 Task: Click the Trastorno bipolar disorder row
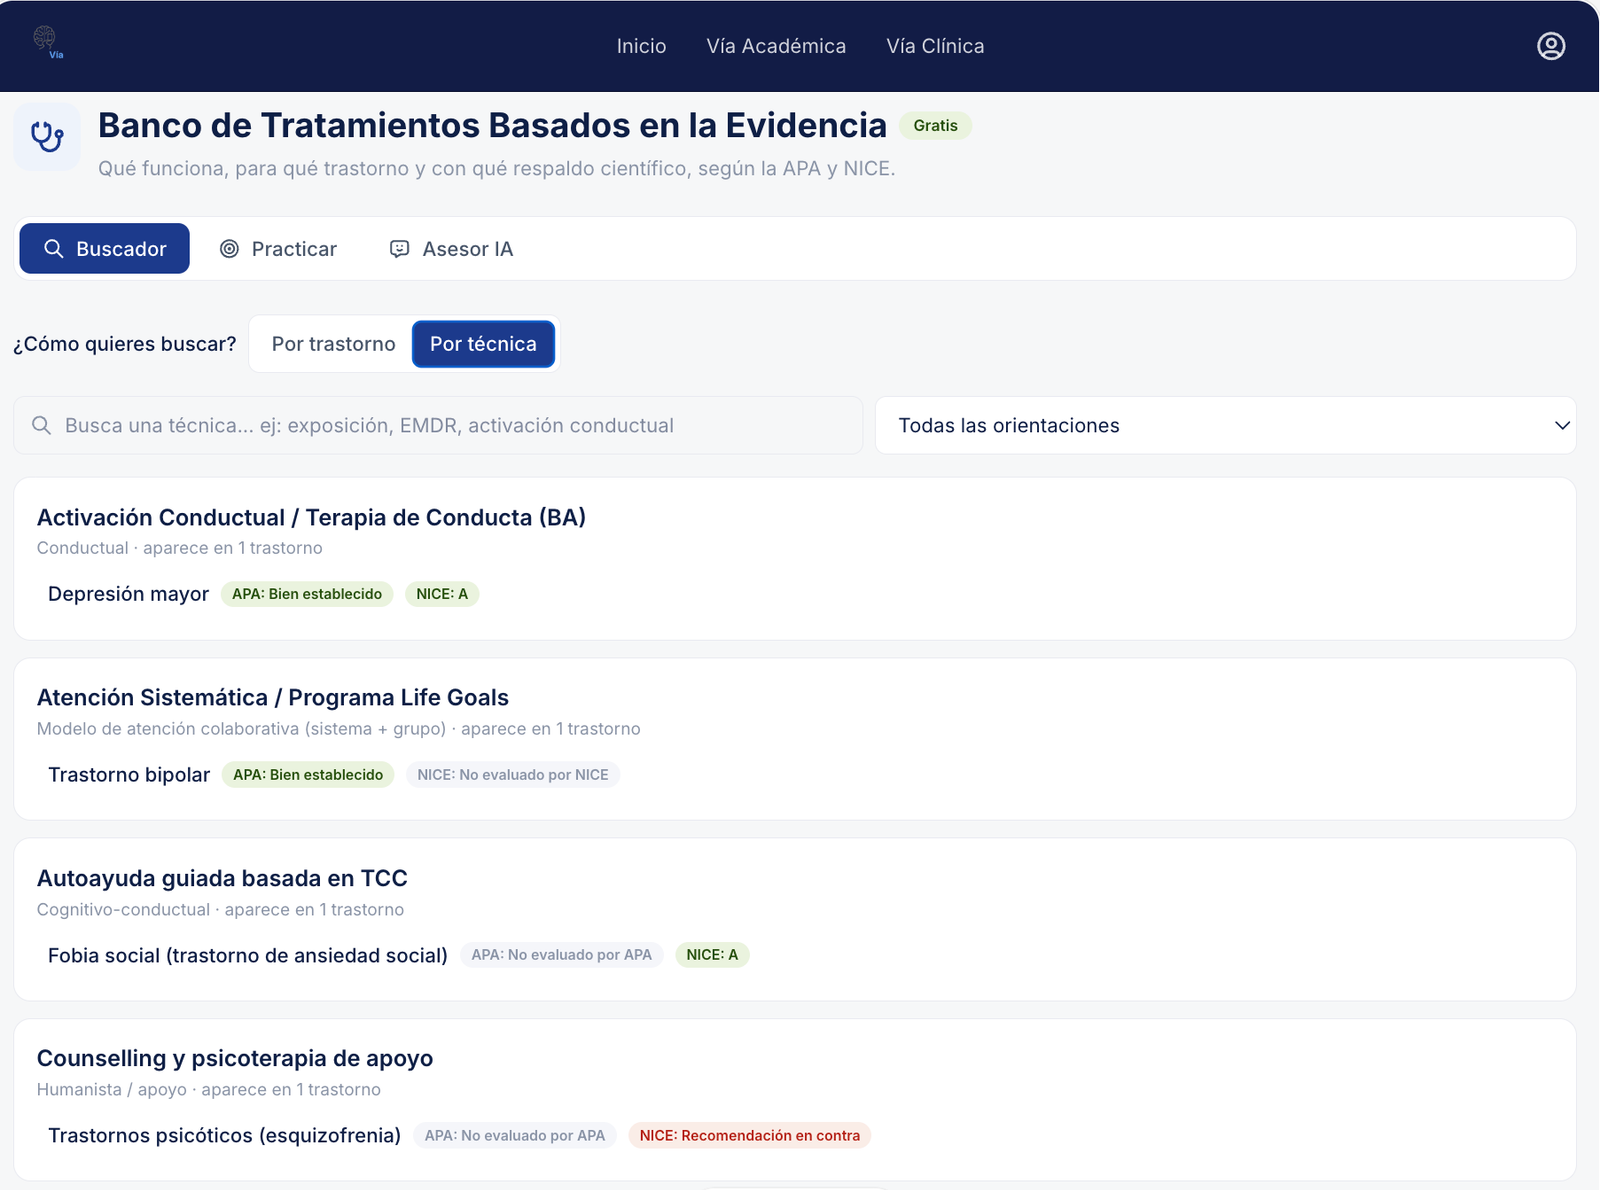[x=129, y=775]
